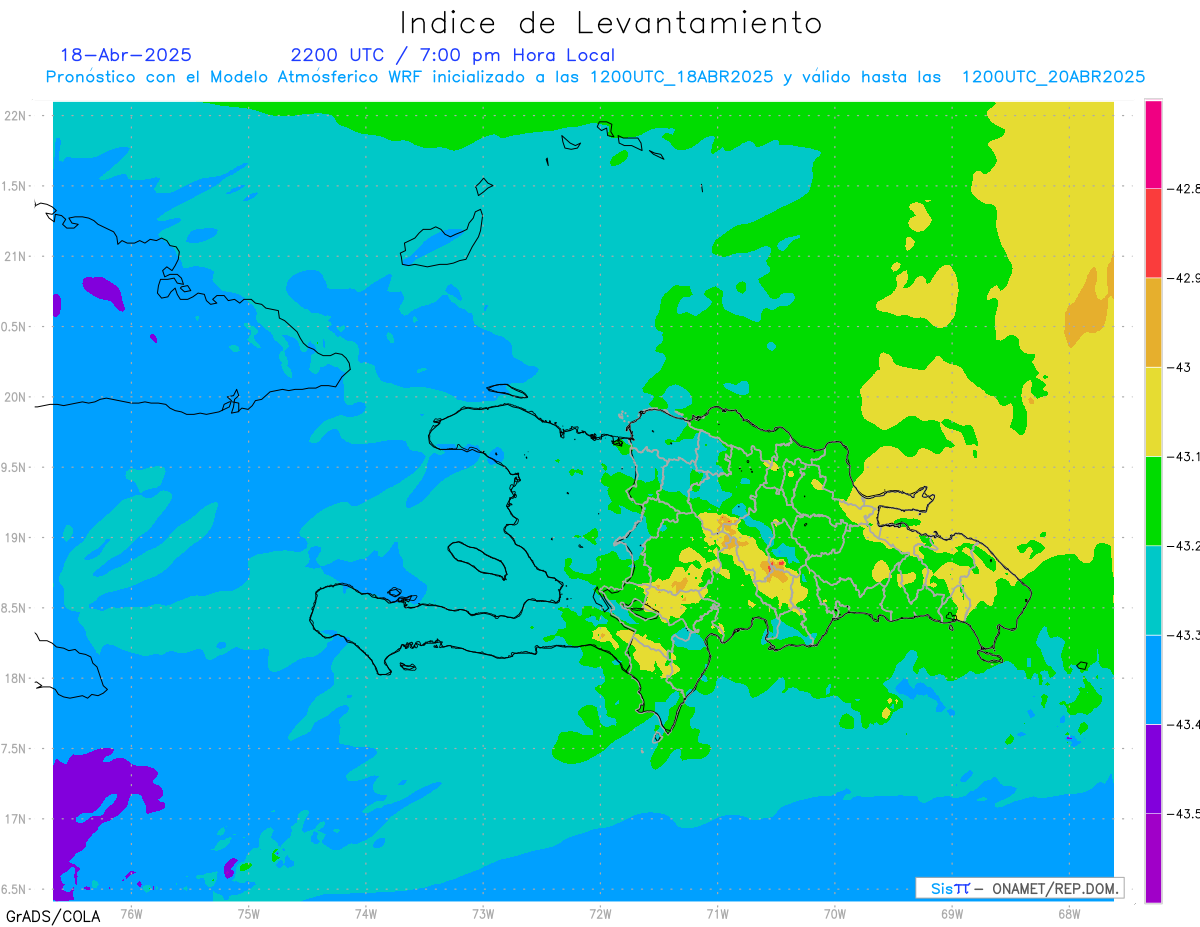The width and height of the screenshot is (1200, 927).
Task: Pick the teal legend swatch above -43.3
Action: (x=1153, y=590)
